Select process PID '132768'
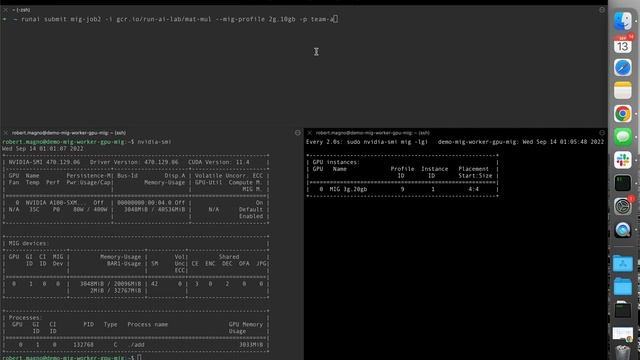Image resolution: width=640 pixels, height=360 pixels. point(83,345)
